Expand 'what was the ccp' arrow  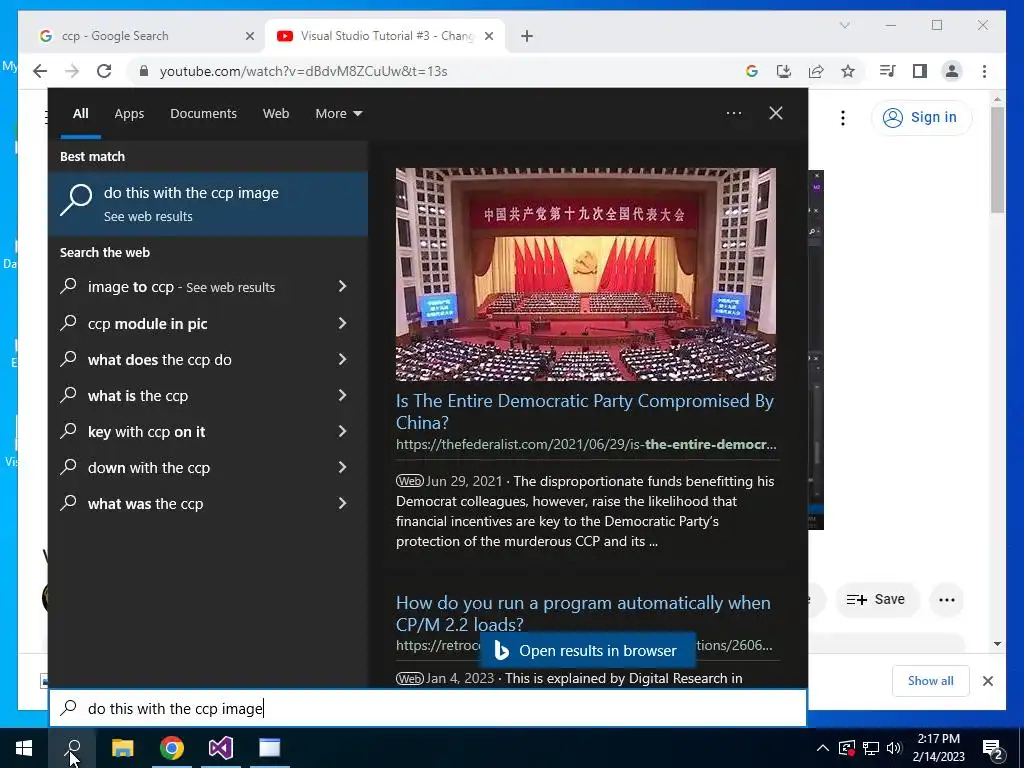342,503
